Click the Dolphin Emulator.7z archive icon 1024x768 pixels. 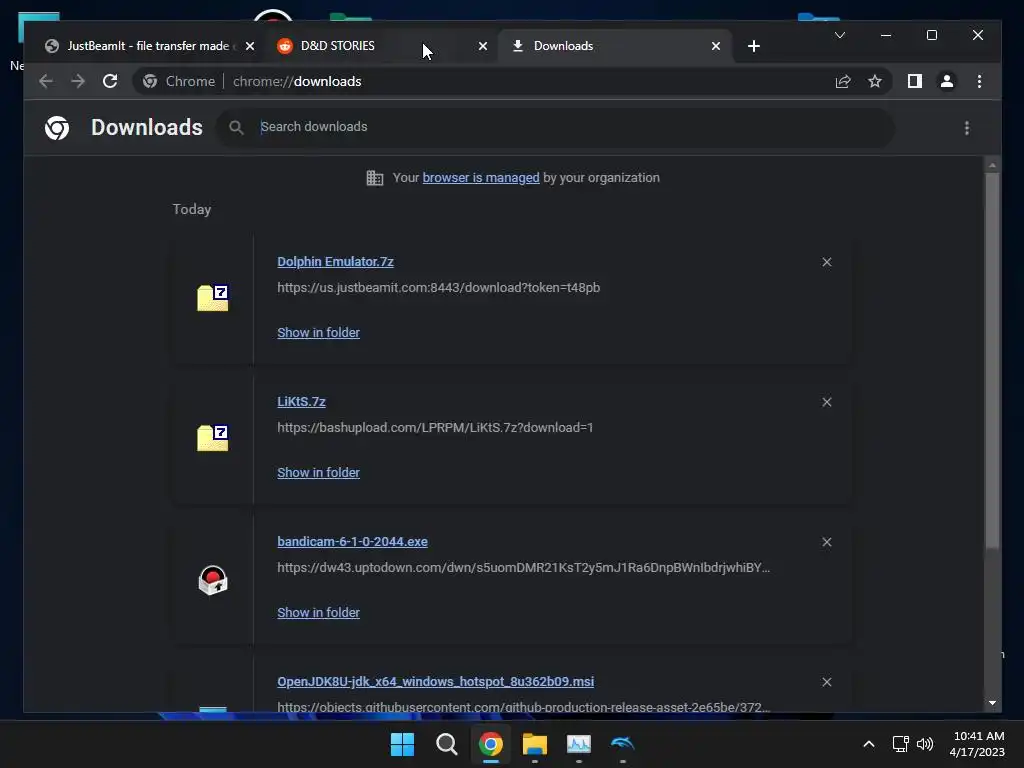[213, 298]
